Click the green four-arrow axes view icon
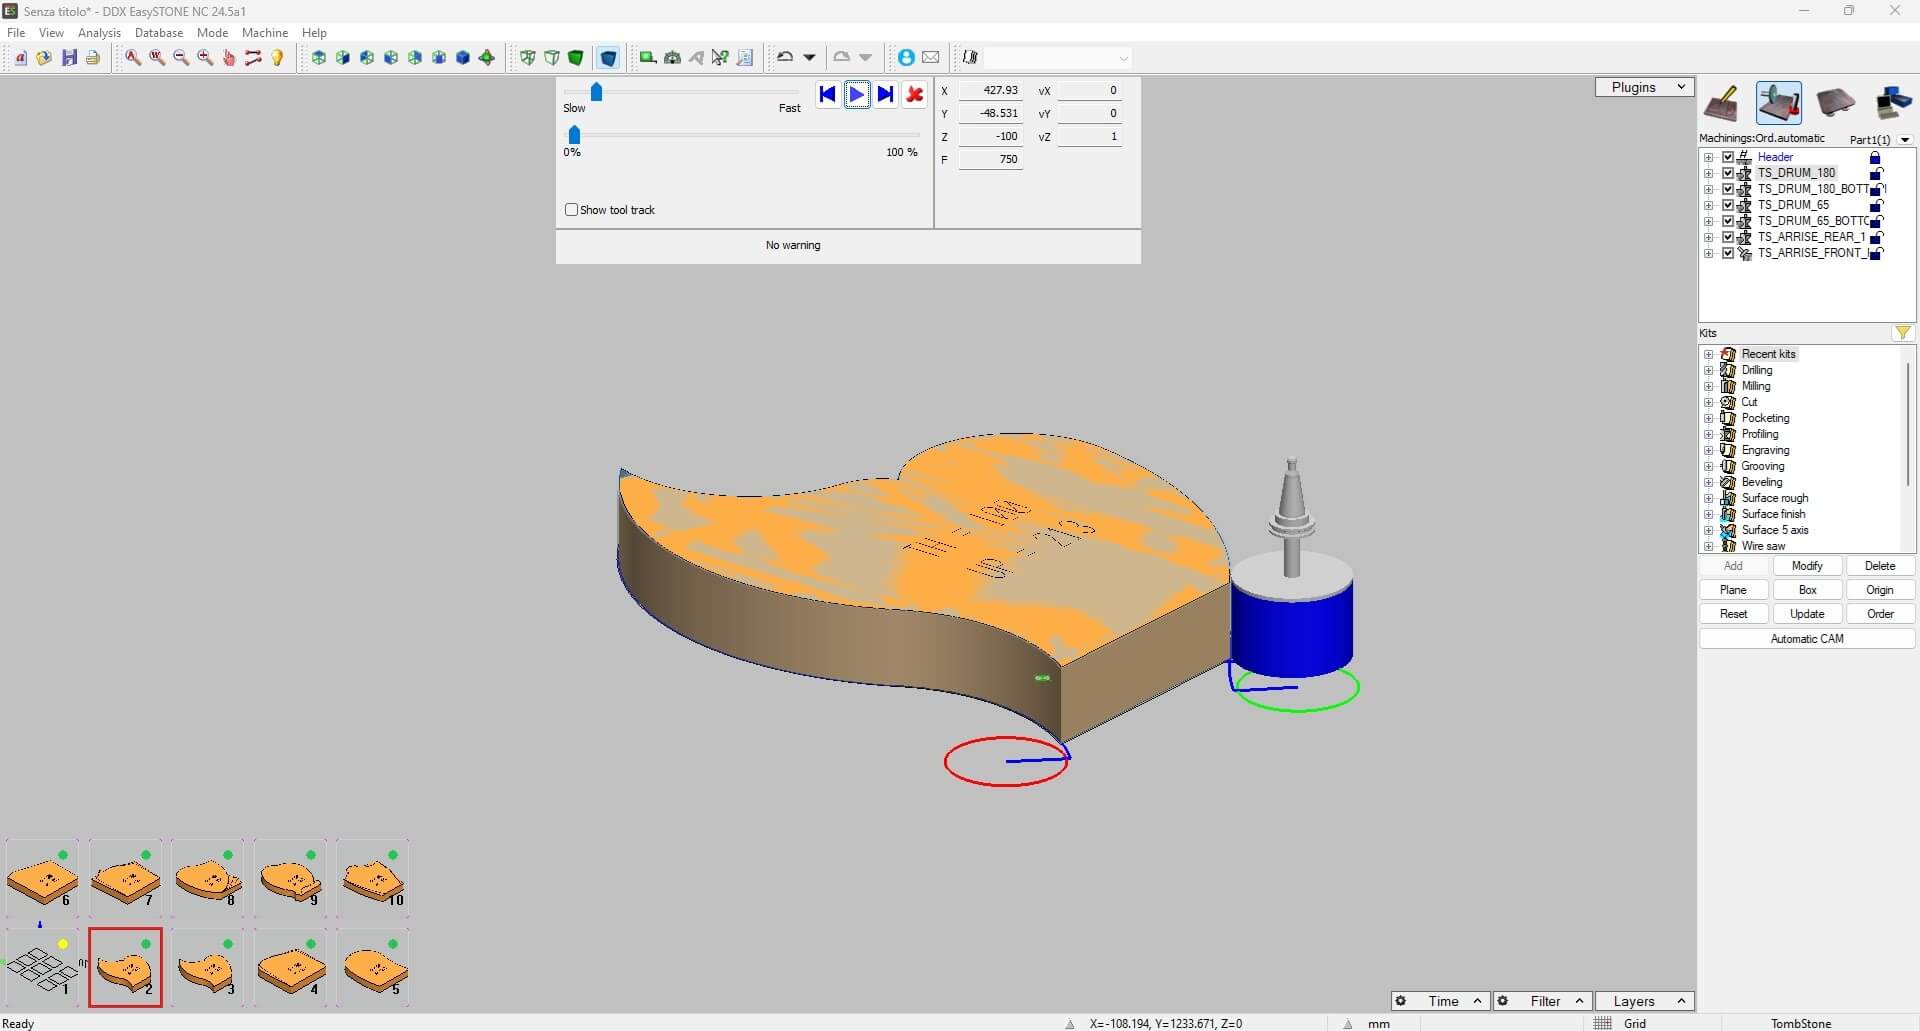 [x=487, y=58]
